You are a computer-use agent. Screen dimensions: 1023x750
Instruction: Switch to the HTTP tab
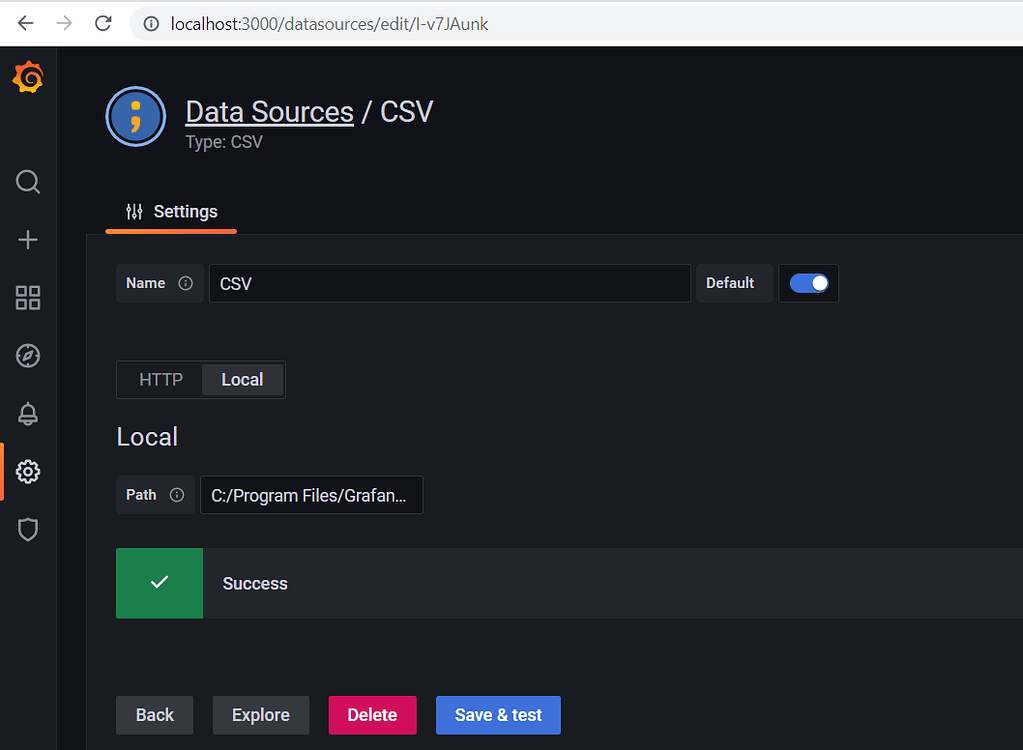pos(160,379)
